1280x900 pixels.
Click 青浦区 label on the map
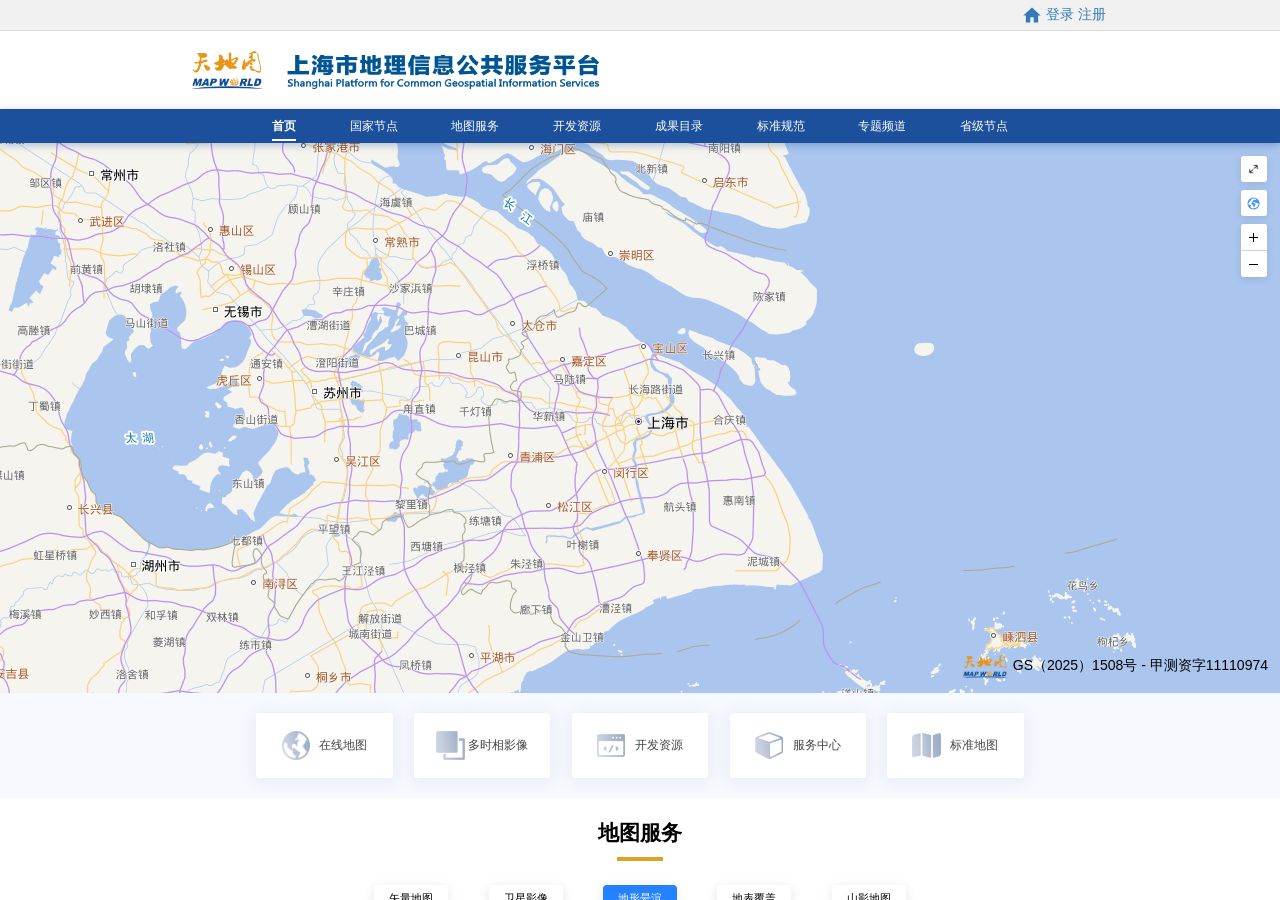pos(537,457)
